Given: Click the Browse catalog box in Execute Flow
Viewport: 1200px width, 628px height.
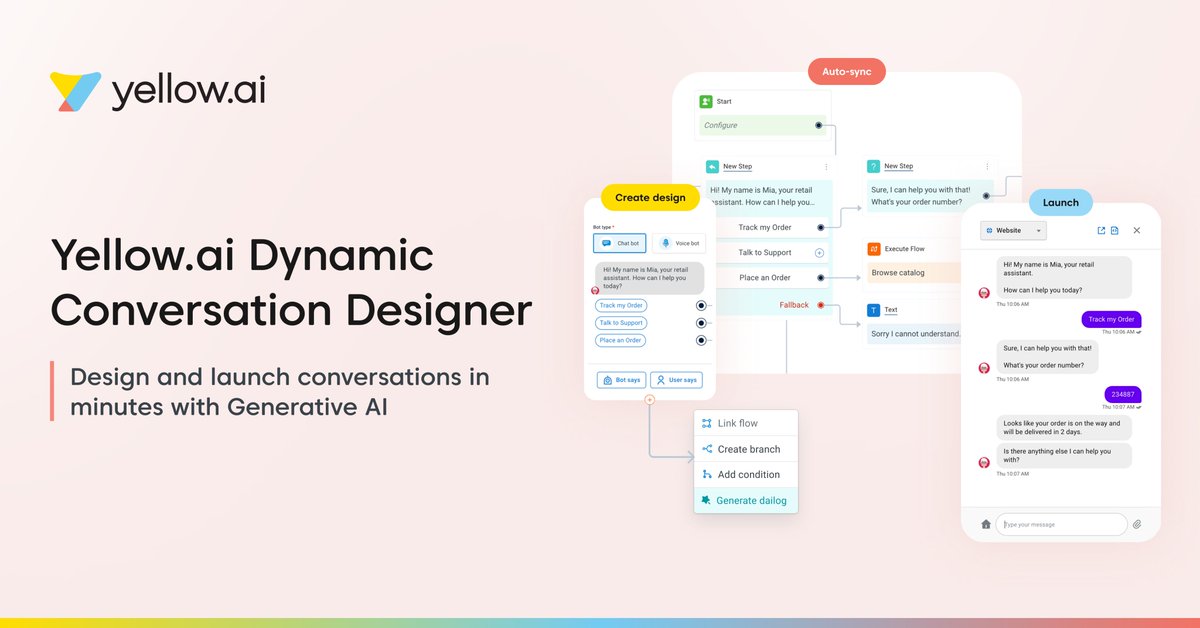Looking at the screenshot, I should coord(916,272).
